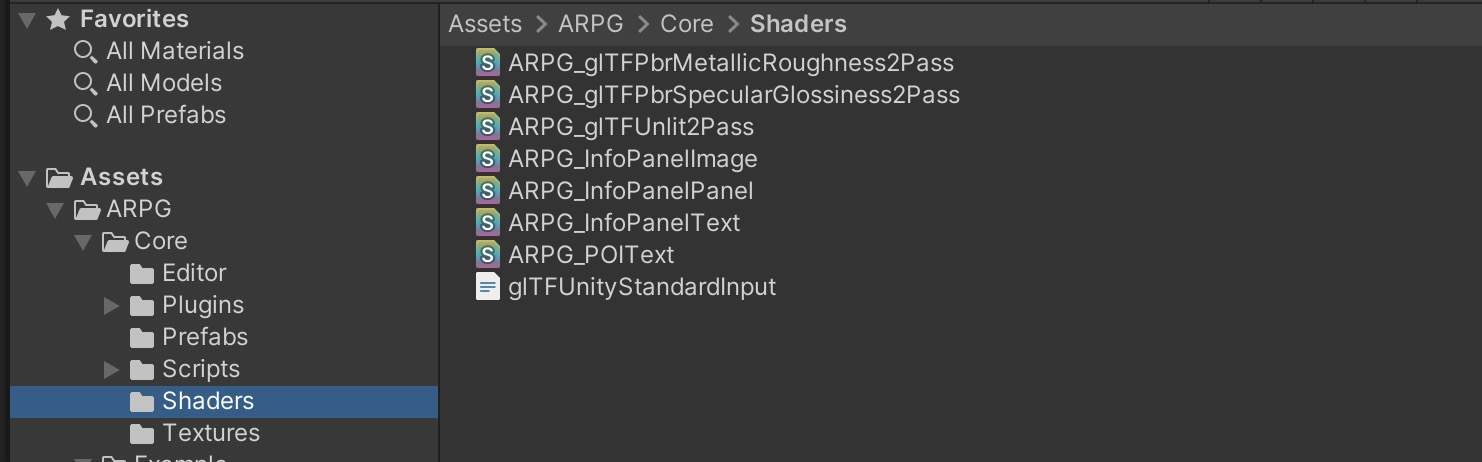The width and height of the screenshot is (1482, 462).
Task: Expand the Scripts folder arrow
Action: point(112,370)
